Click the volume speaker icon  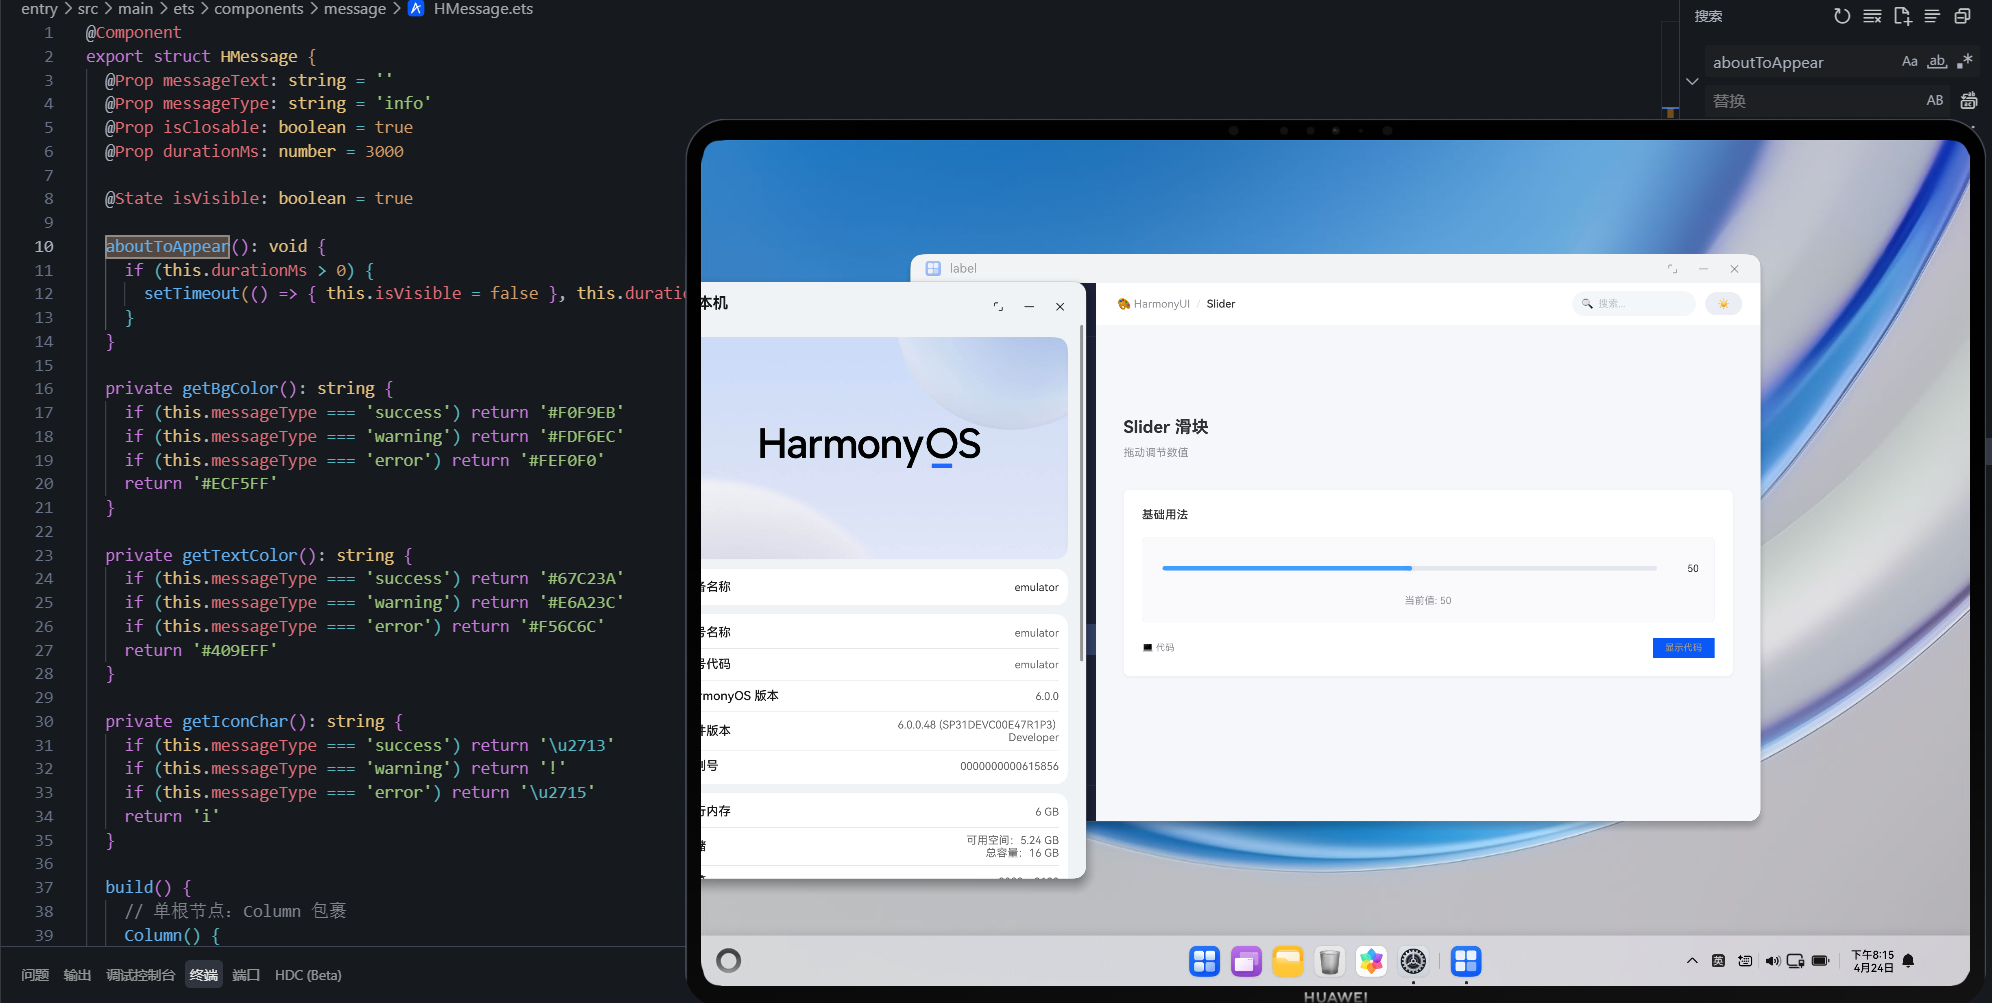pos(1772,961)
